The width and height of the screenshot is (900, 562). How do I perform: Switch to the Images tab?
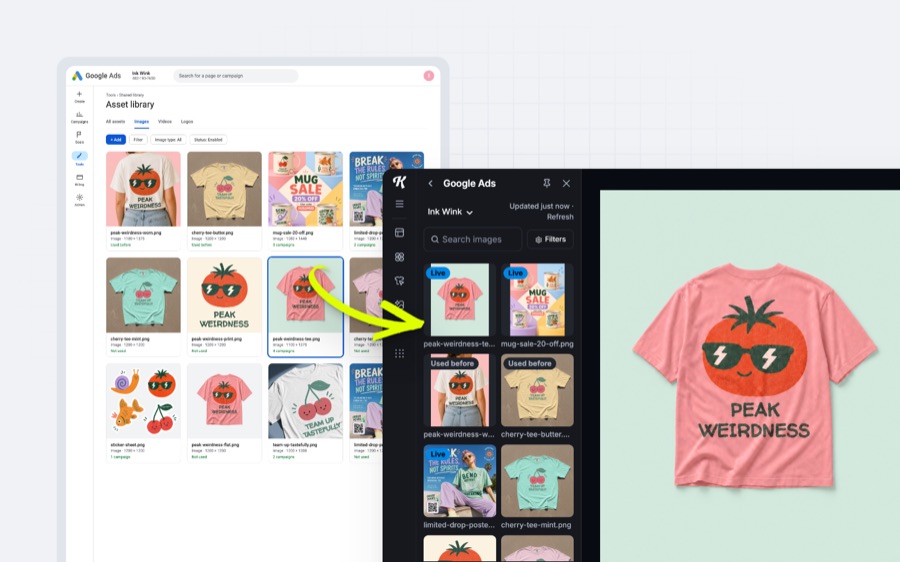[x=141, y=122]
